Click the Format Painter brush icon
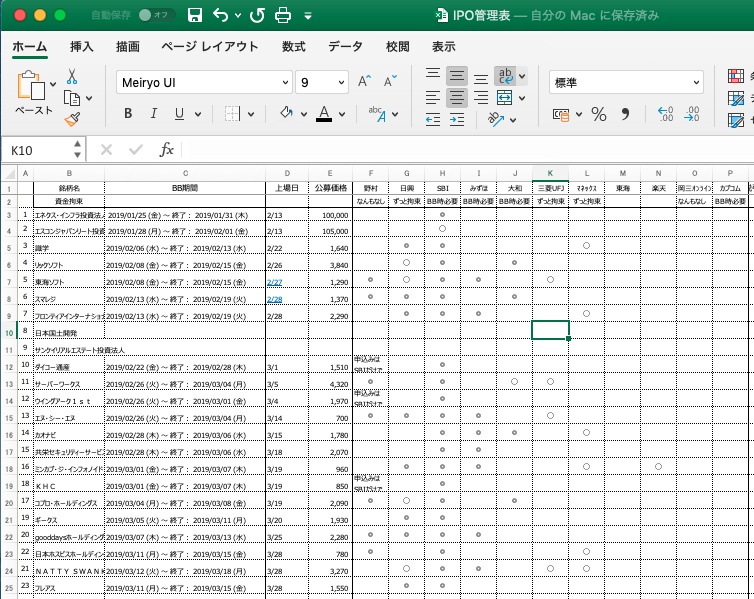The image size is (754, 599). (x=72, y=119)
